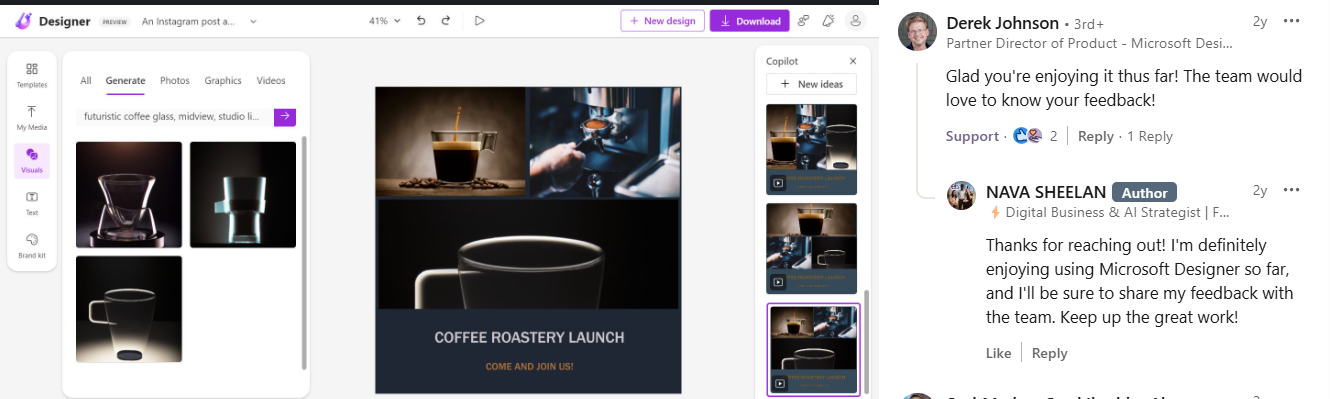Select the COME AND JOIN US! text on canvas

pyautogui.click(x=529, y=367)
